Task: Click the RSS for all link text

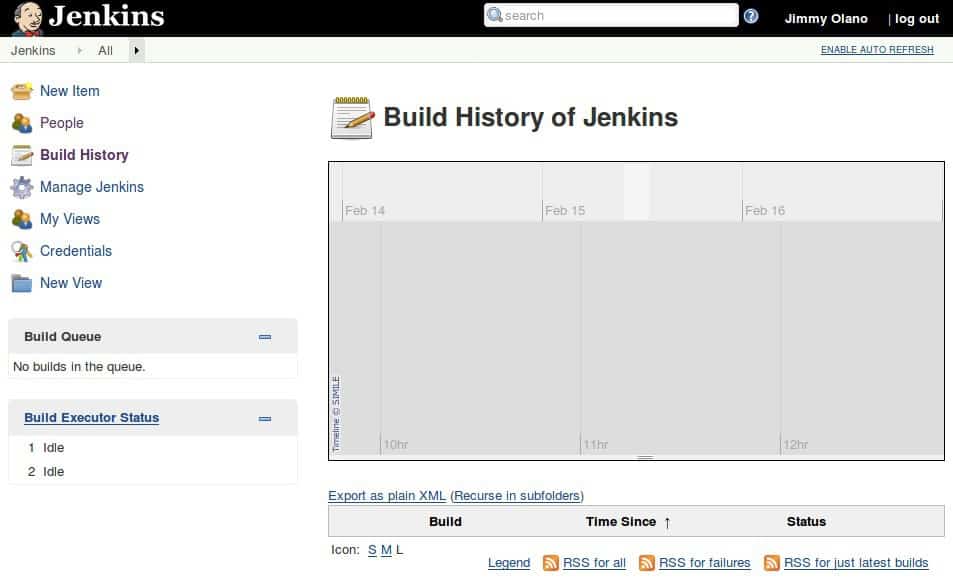Action: 594,563
